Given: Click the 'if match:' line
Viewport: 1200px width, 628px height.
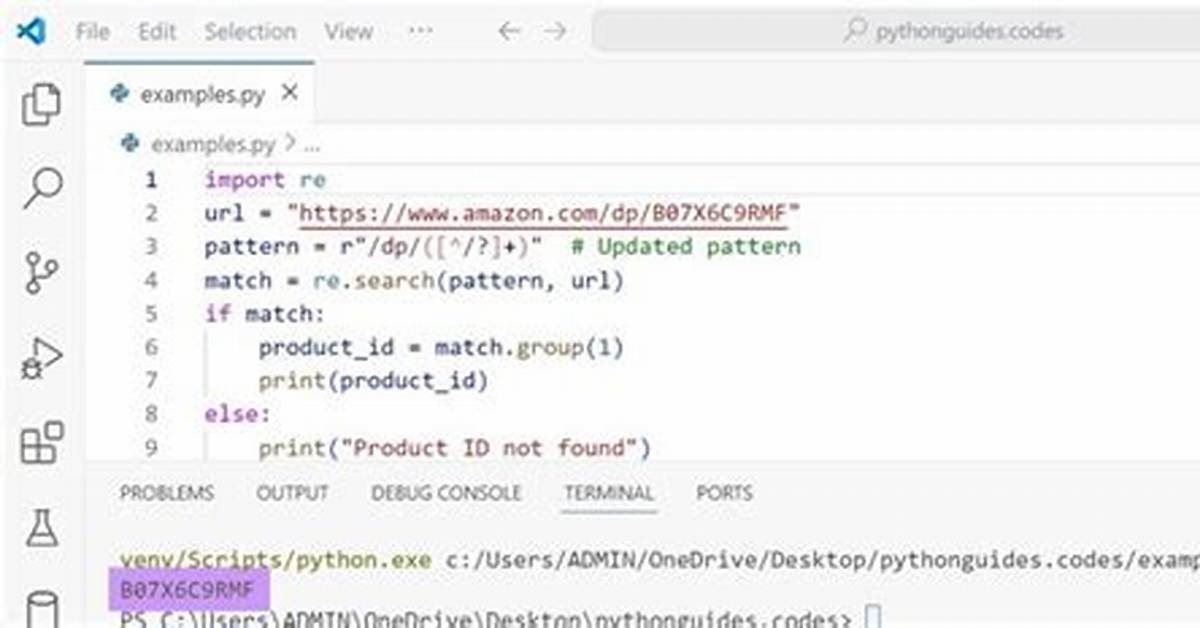Looking at the screenshot, I should 265,314.
